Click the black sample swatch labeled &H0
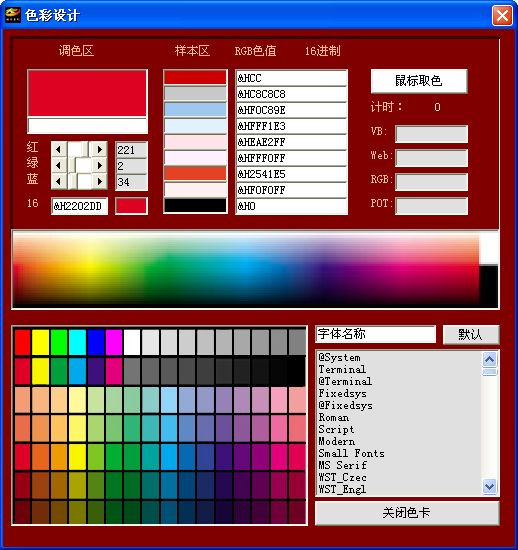This screenshot has height=550, width=518. [195, 206]
